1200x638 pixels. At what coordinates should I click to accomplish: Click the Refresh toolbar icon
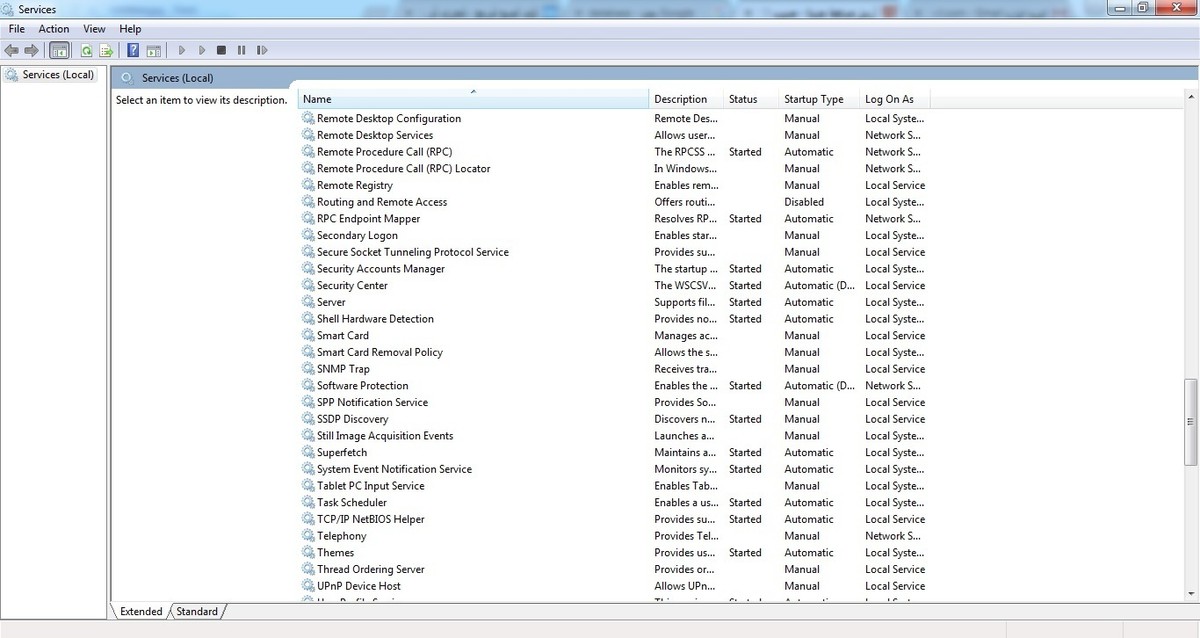click(86, 50)
